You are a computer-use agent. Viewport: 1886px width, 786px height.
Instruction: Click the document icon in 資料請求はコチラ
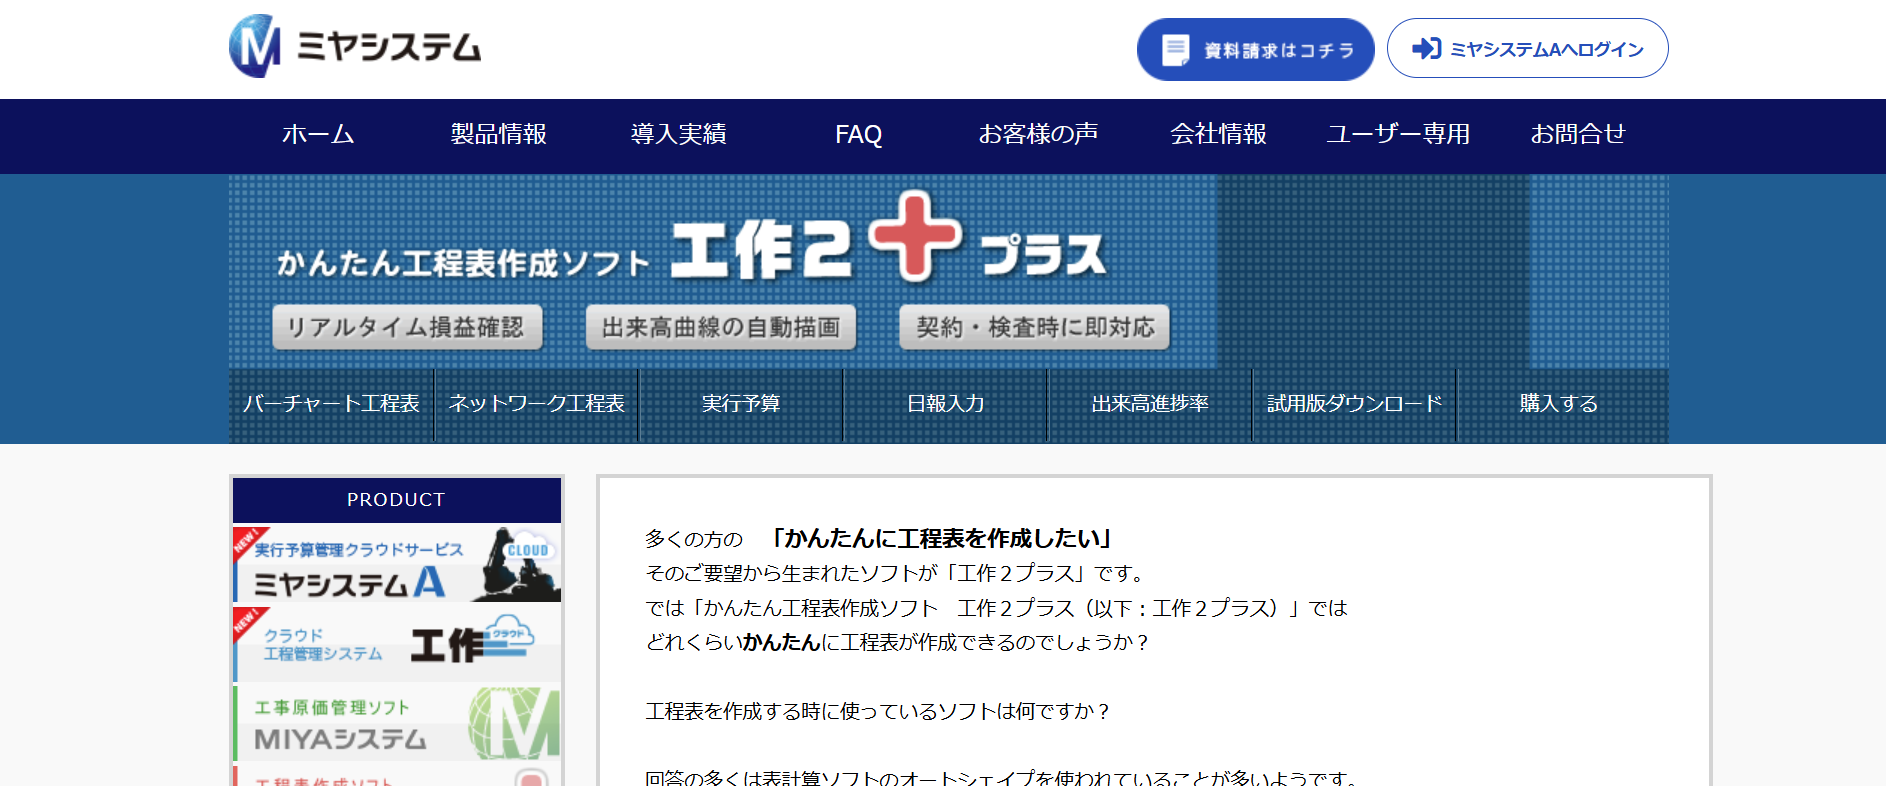[x=1176, y=50]
